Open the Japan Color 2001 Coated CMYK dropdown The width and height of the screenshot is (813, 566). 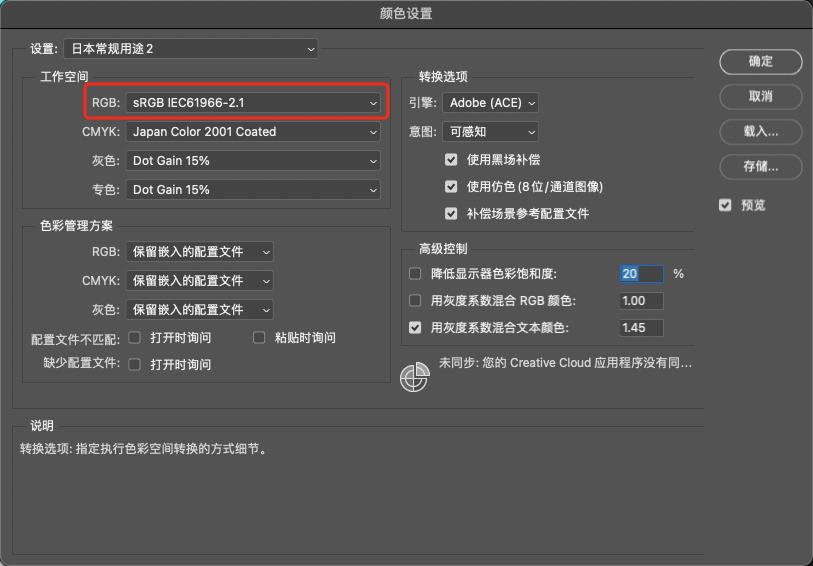(x=253, y=132)
